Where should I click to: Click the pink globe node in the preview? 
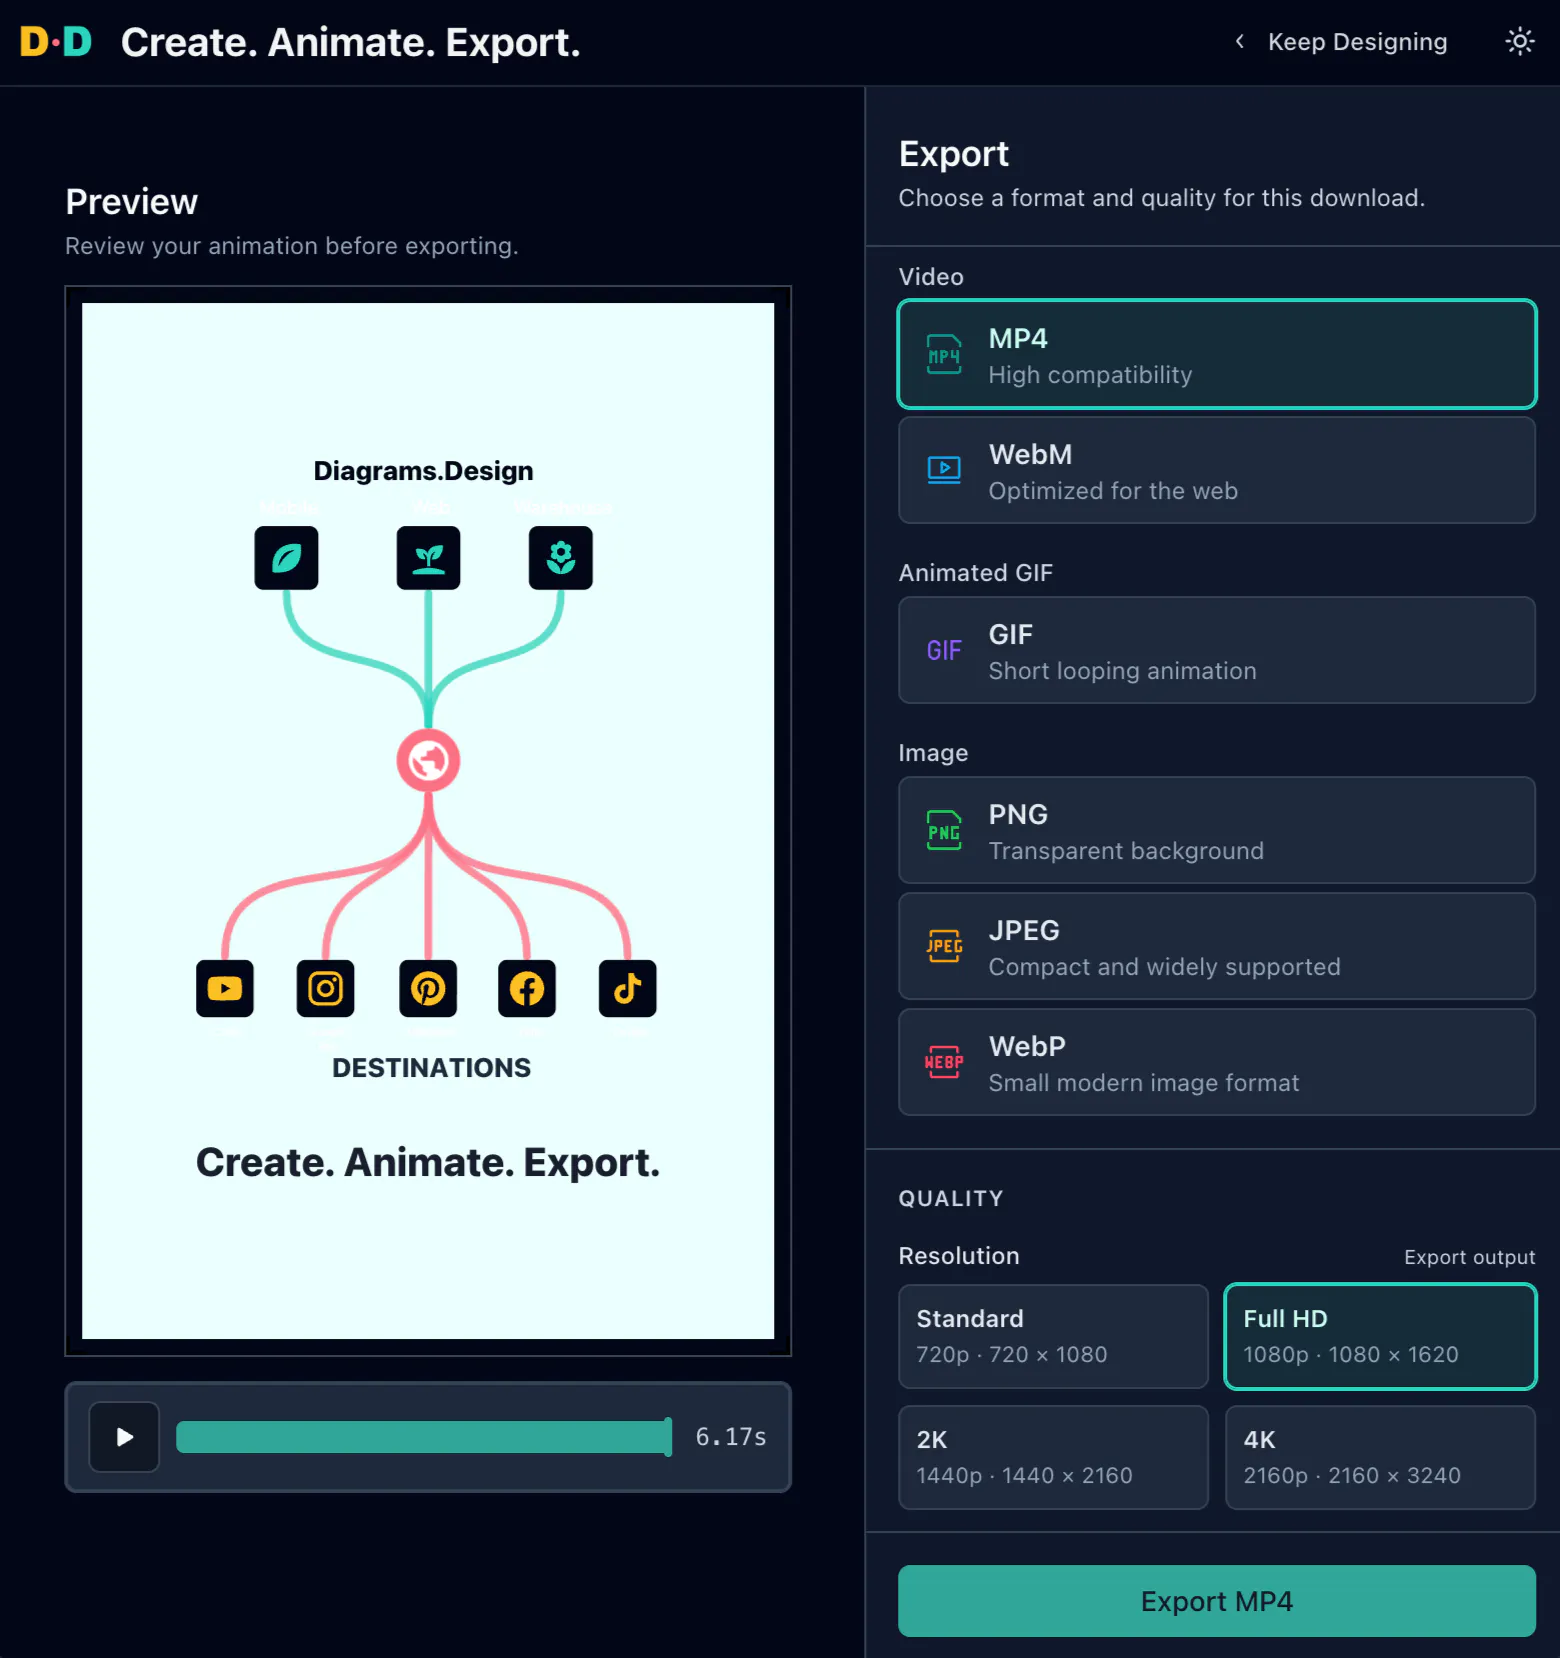(x=428, y=761)
